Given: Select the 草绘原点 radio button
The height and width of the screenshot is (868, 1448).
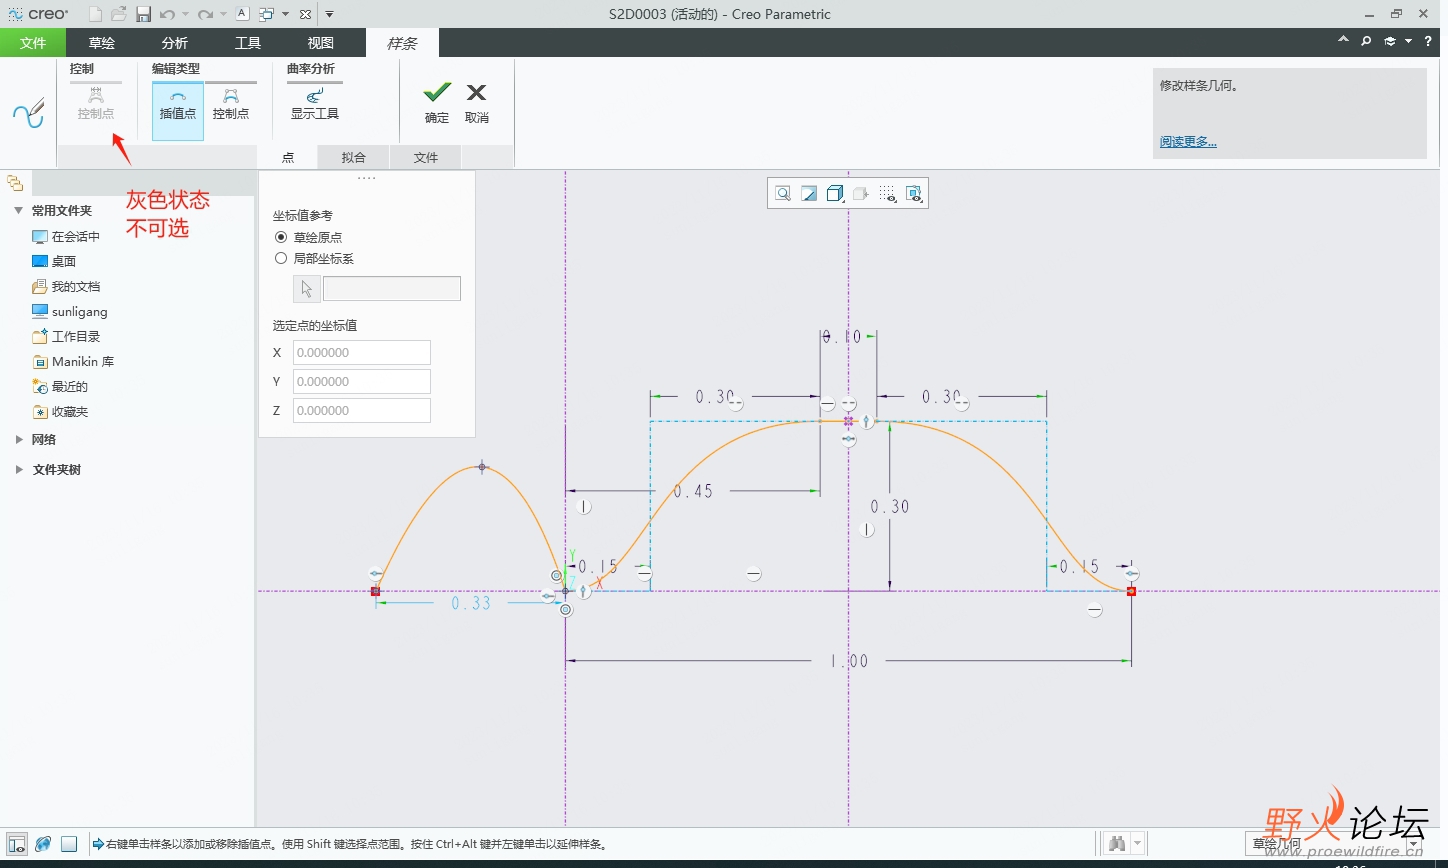Looking at the screenshot, I should coord(281,237).
